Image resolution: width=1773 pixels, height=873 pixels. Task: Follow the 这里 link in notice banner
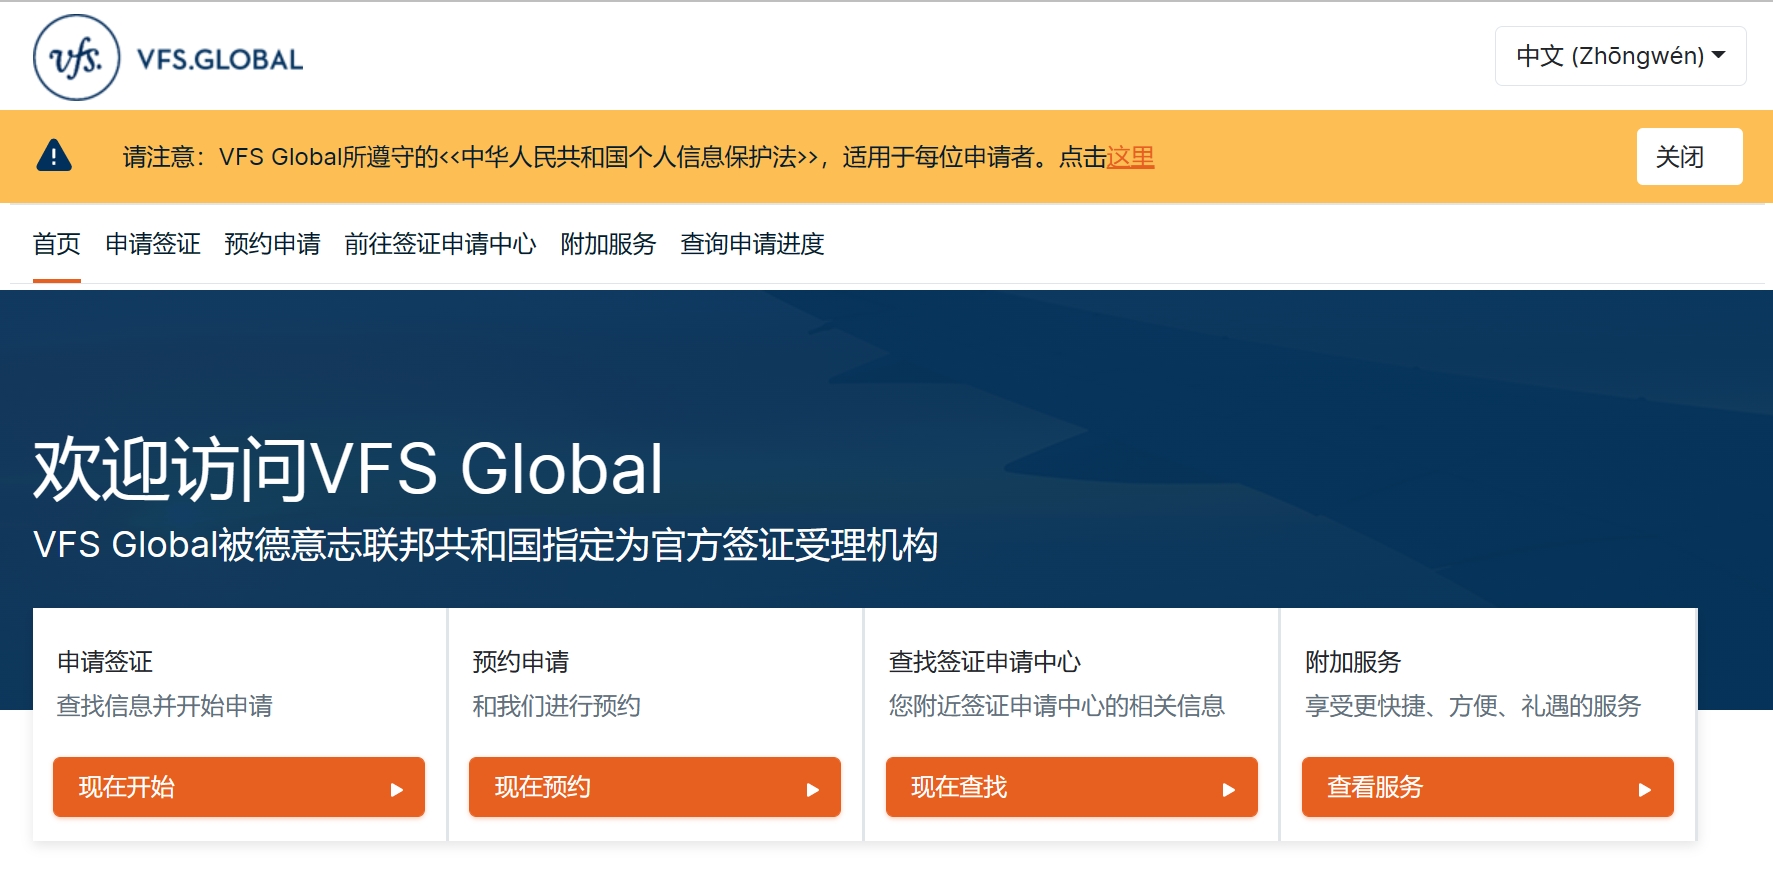(x=1130, y=157)
